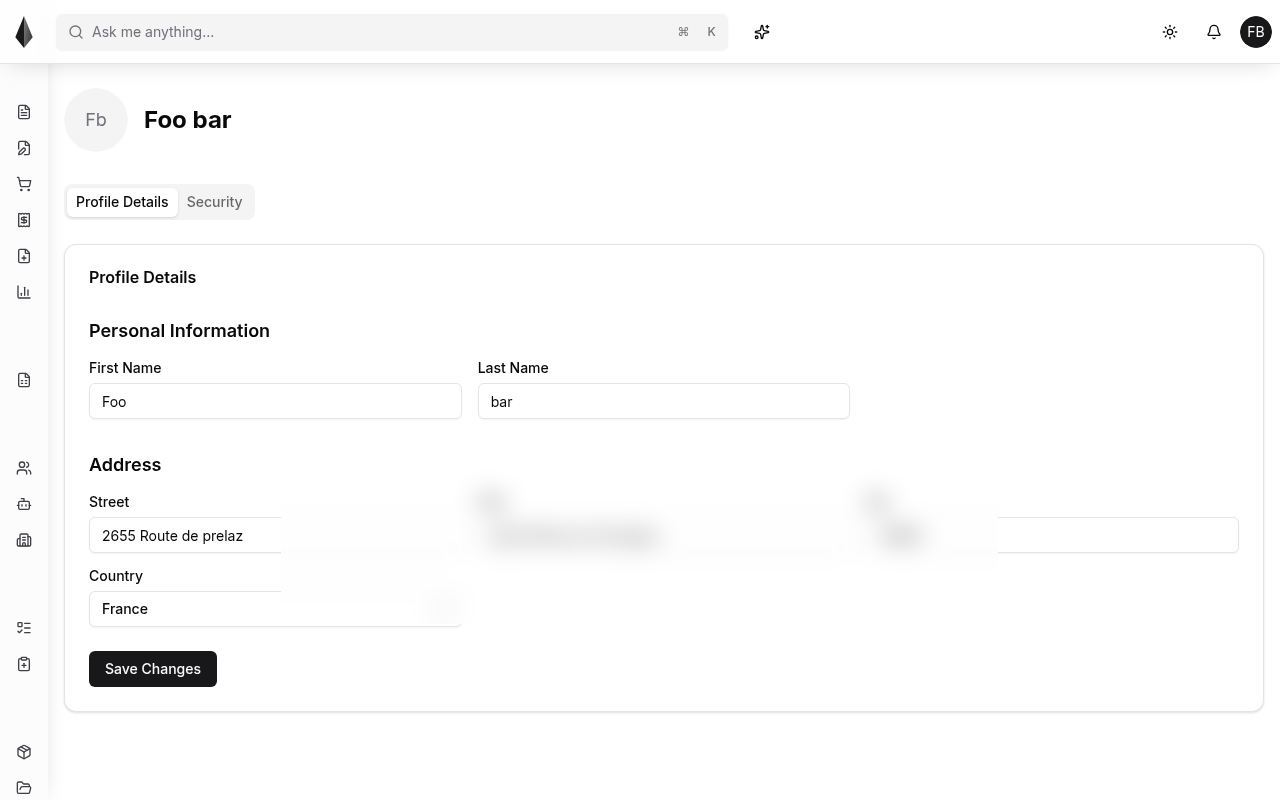Open the spreadsheet file icon in the sidebar
1280x800 pixels.
click(x=24, y=380)
